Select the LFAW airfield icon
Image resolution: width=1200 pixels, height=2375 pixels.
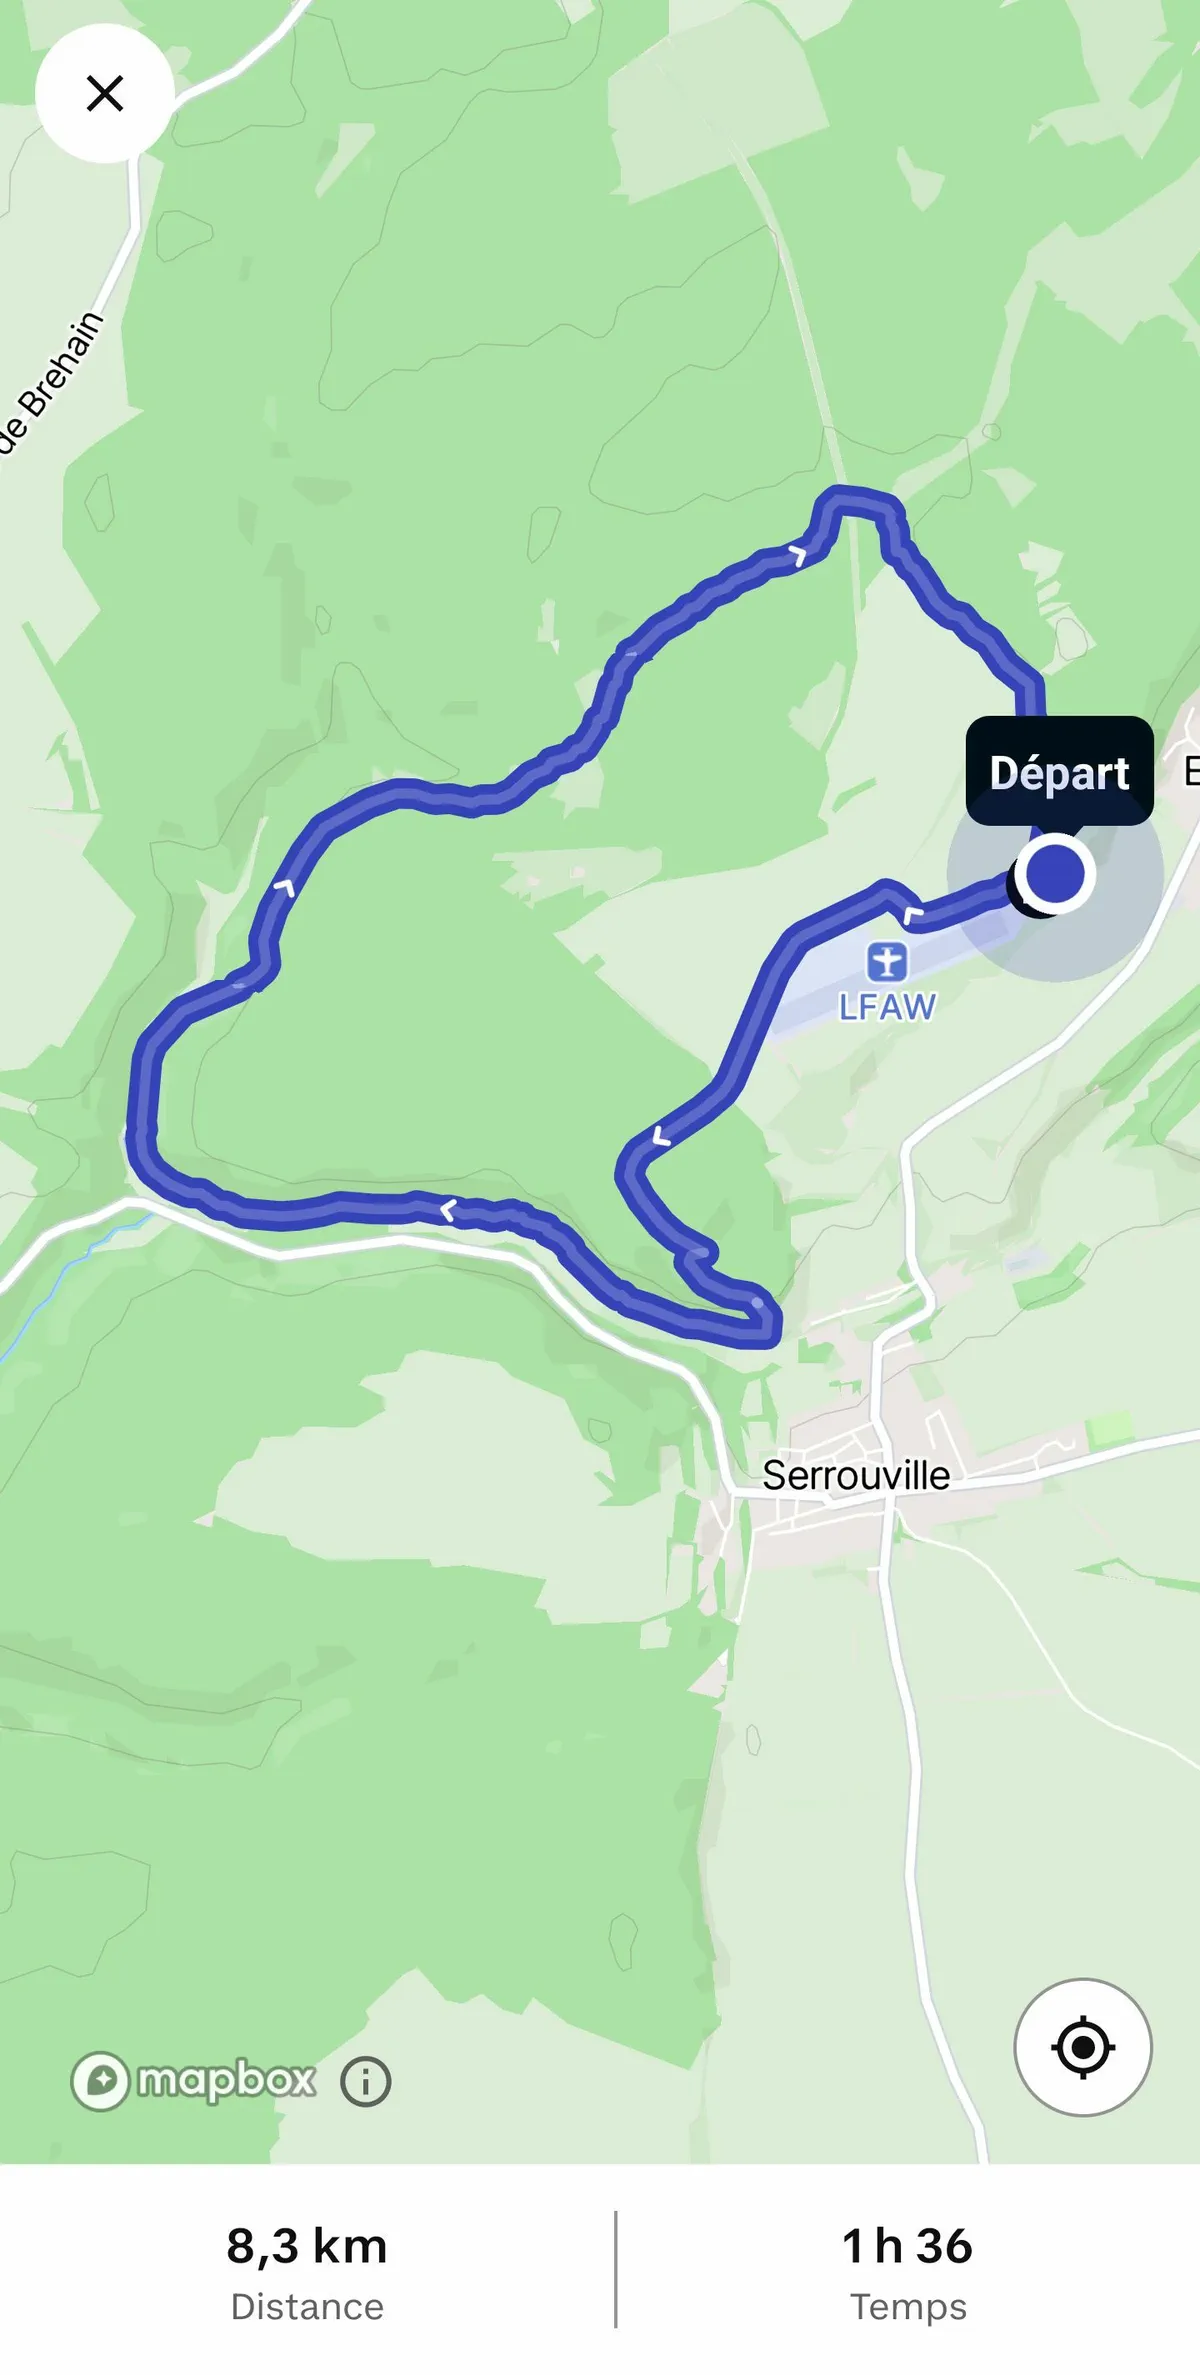[887, 962]
